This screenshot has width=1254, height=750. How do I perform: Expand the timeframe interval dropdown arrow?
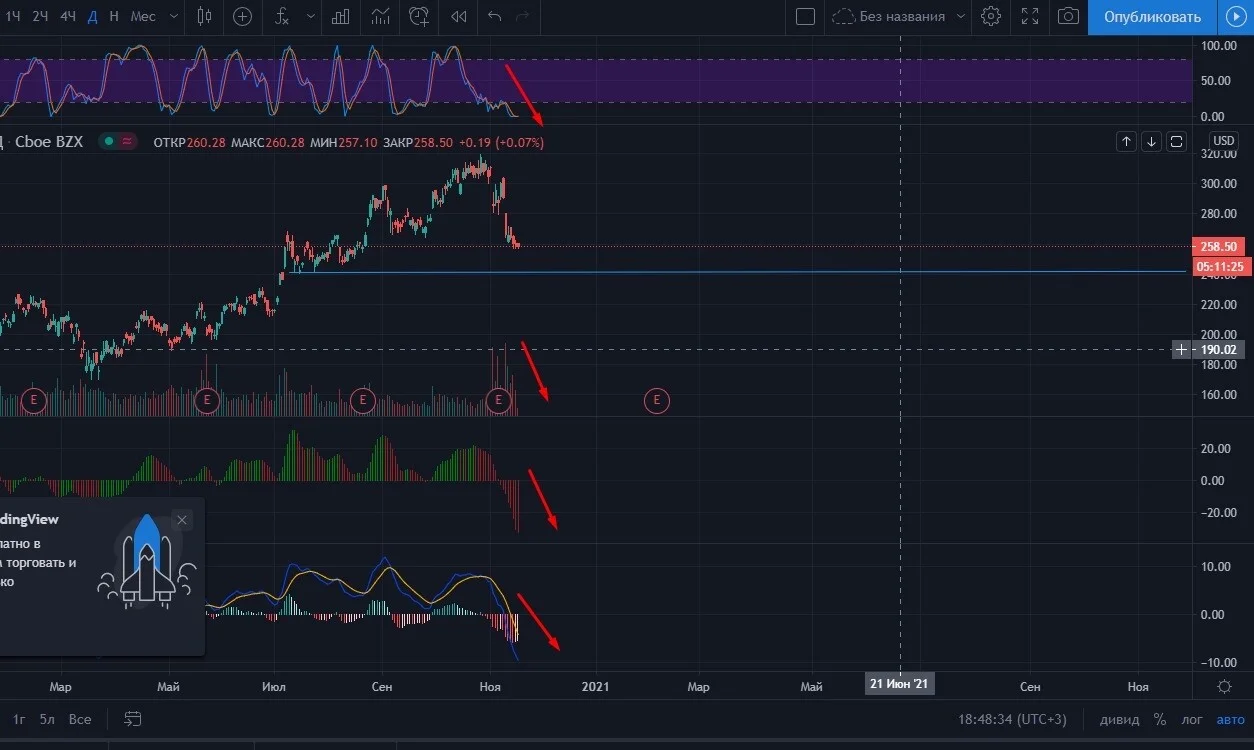[174, 16]
